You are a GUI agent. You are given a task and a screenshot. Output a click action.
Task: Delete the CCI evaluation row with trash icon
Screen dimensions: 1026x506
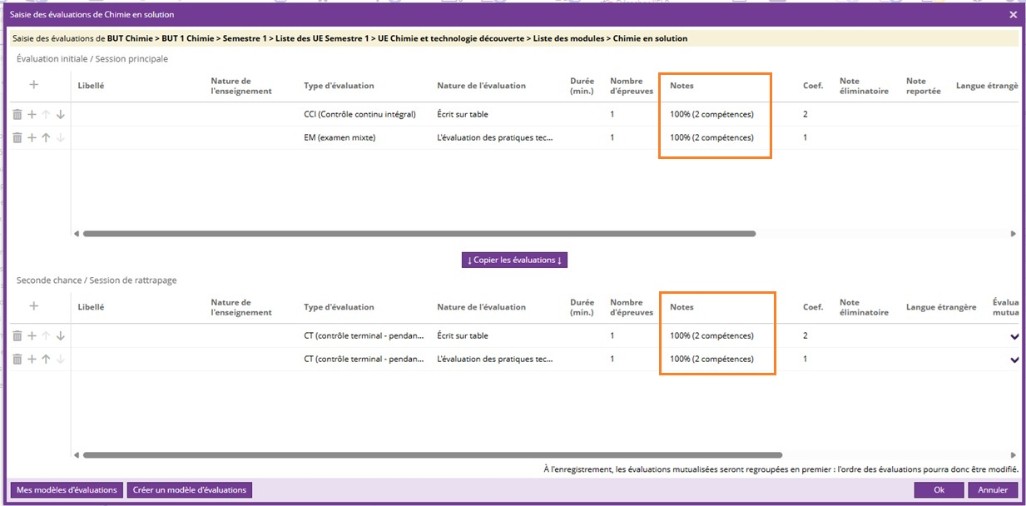pos(18,115)
